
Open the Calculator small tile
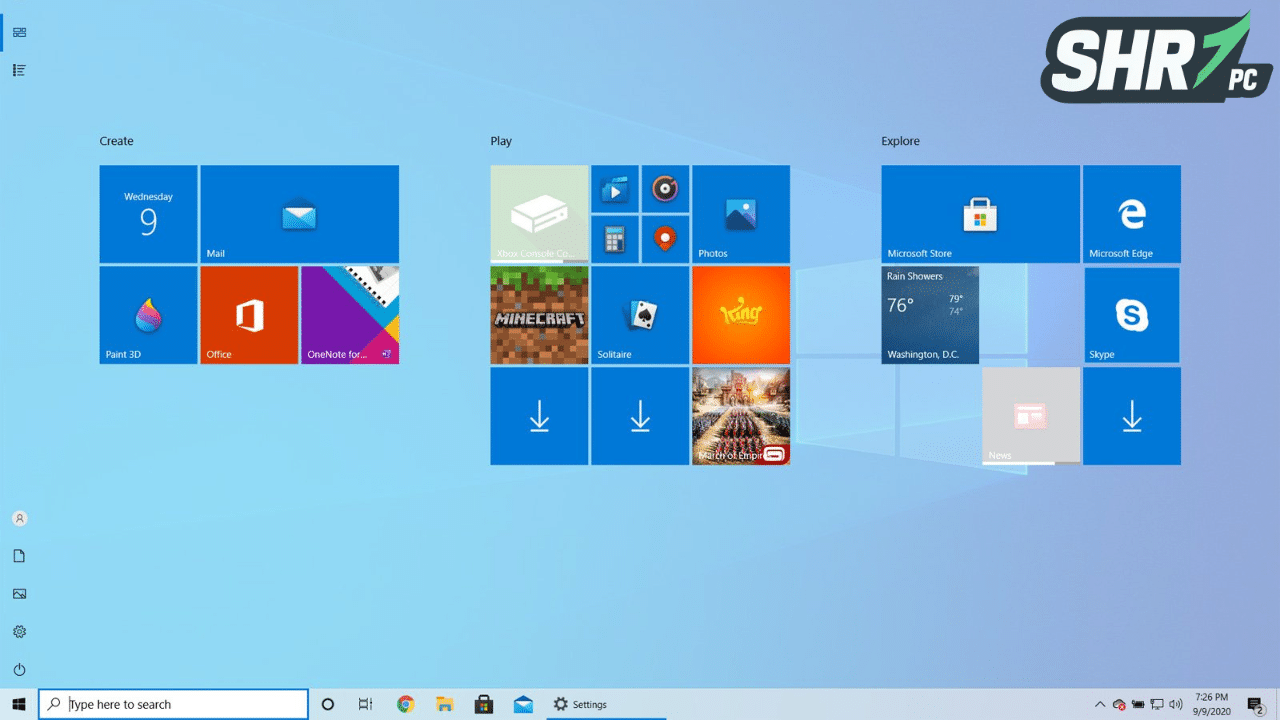click(615, 240)
